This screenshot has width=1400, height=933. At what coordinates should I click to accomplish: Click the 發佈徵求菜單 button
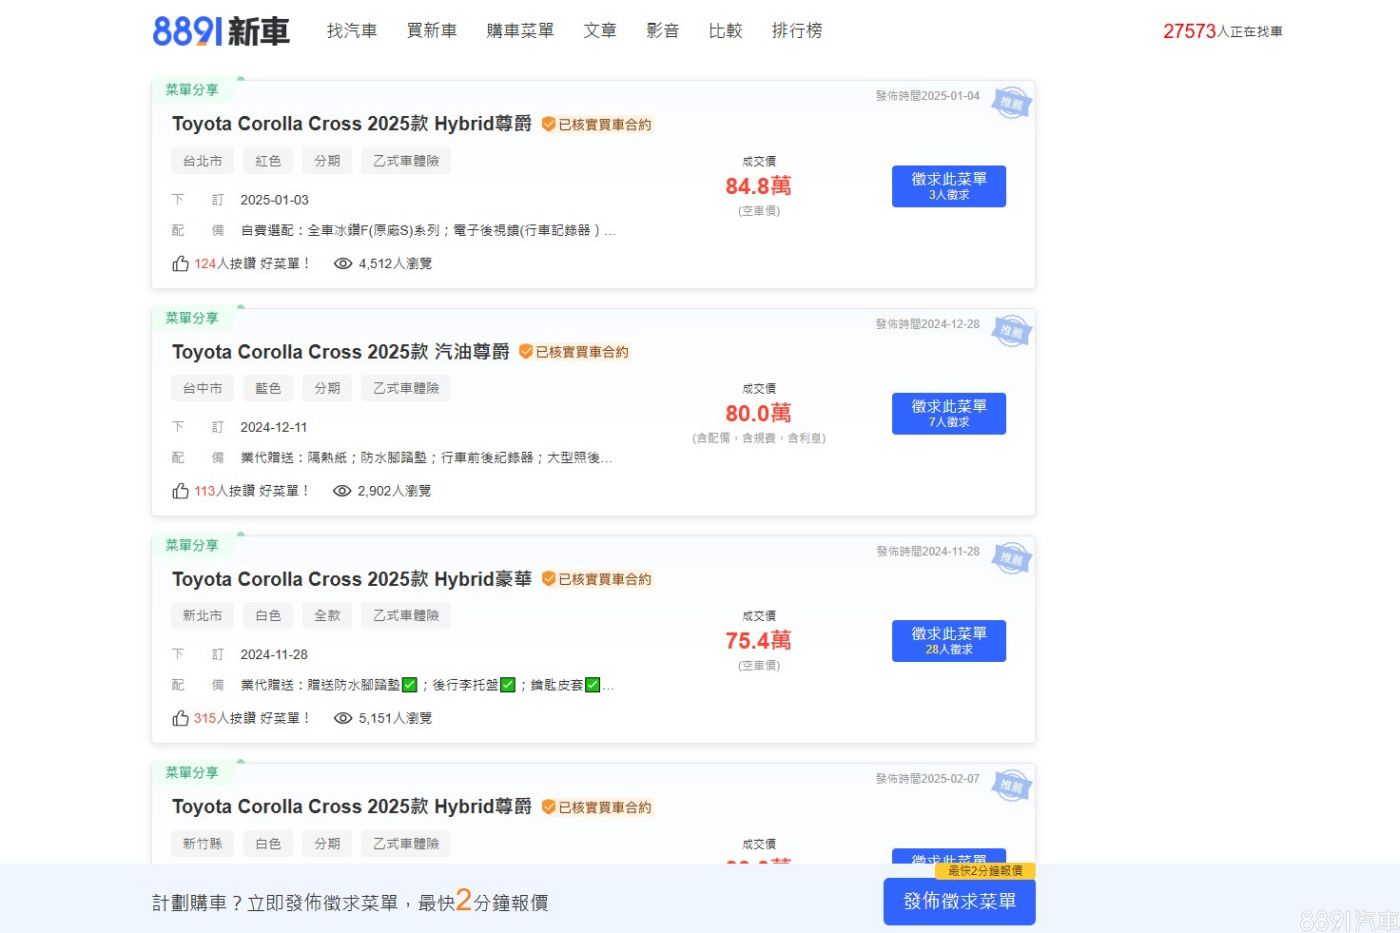click(959, 901)
